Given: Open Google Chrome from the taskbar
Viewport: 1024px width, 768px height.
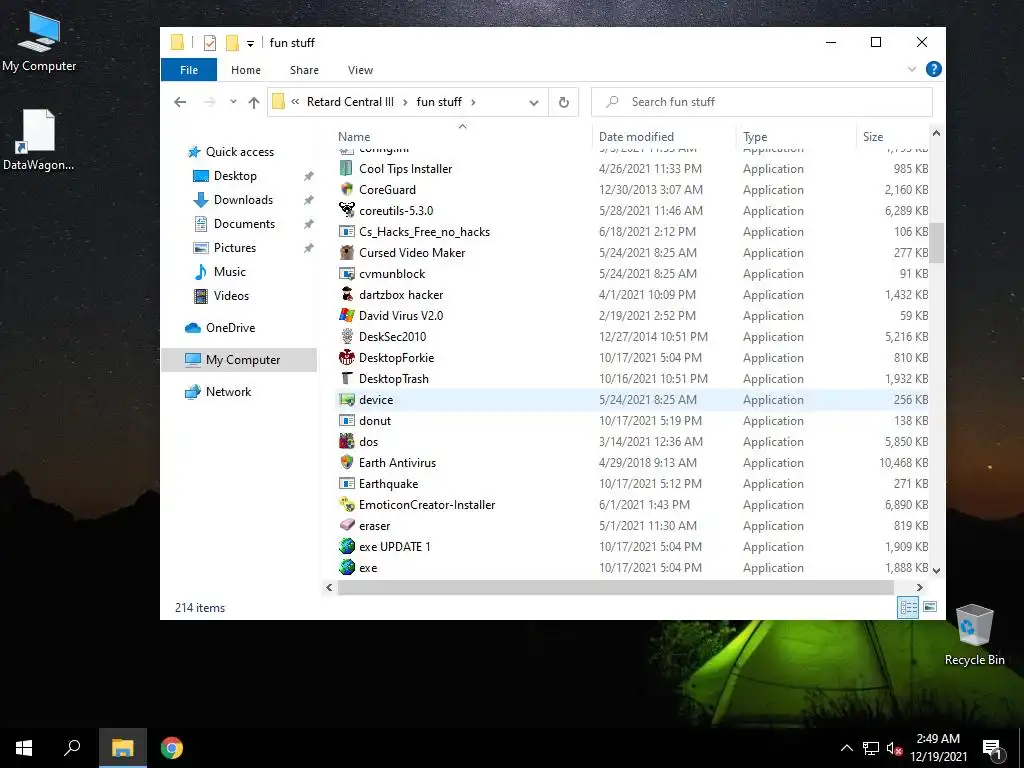Looking at the screenshot, I should (x=172, y=748).
